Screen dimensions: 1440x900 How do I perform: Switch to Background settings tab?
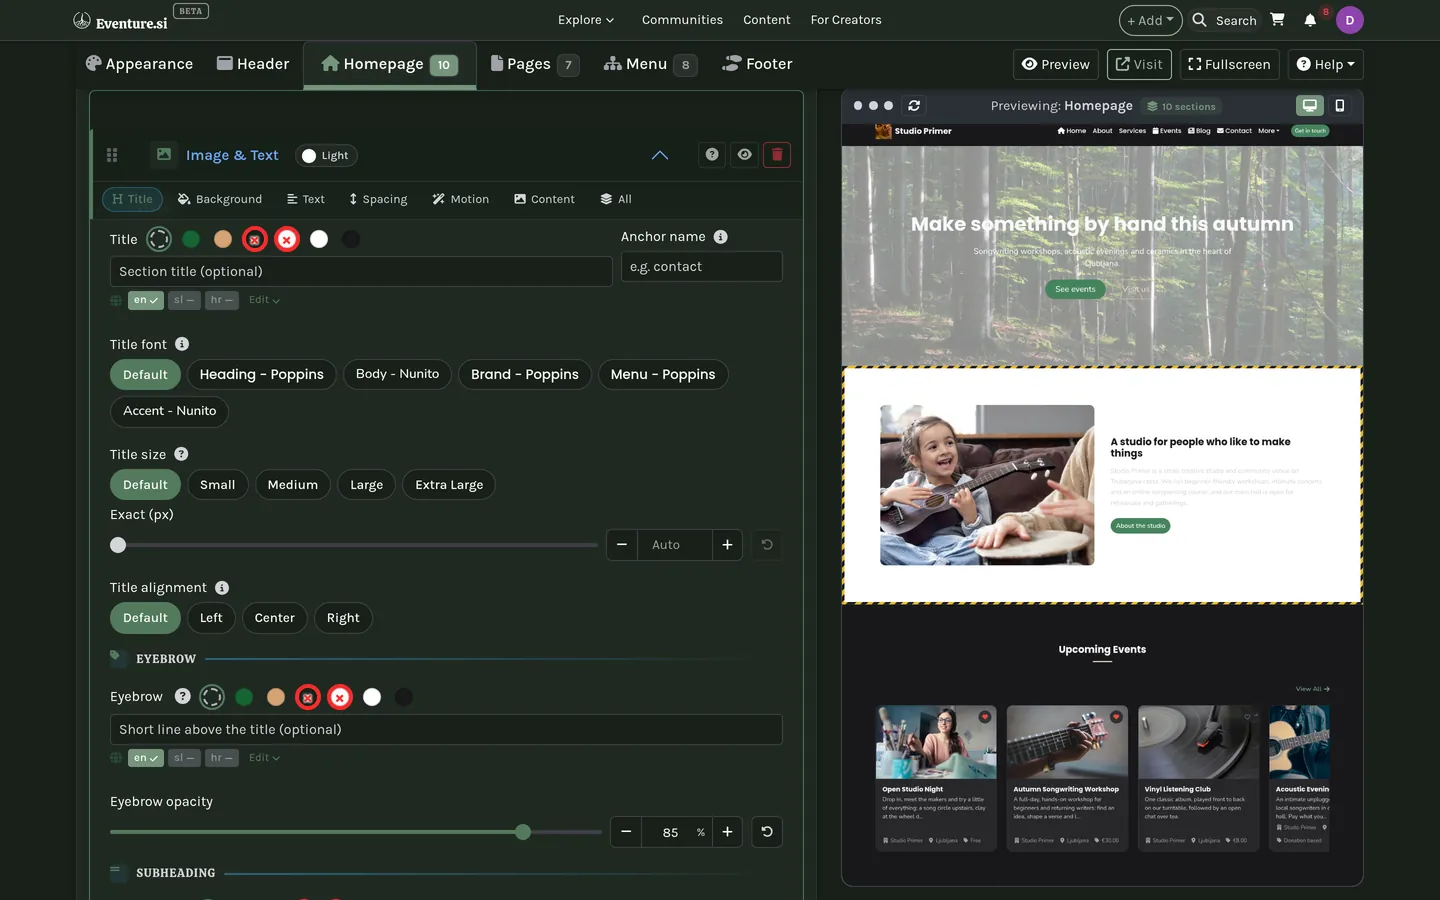click(220, 199)
